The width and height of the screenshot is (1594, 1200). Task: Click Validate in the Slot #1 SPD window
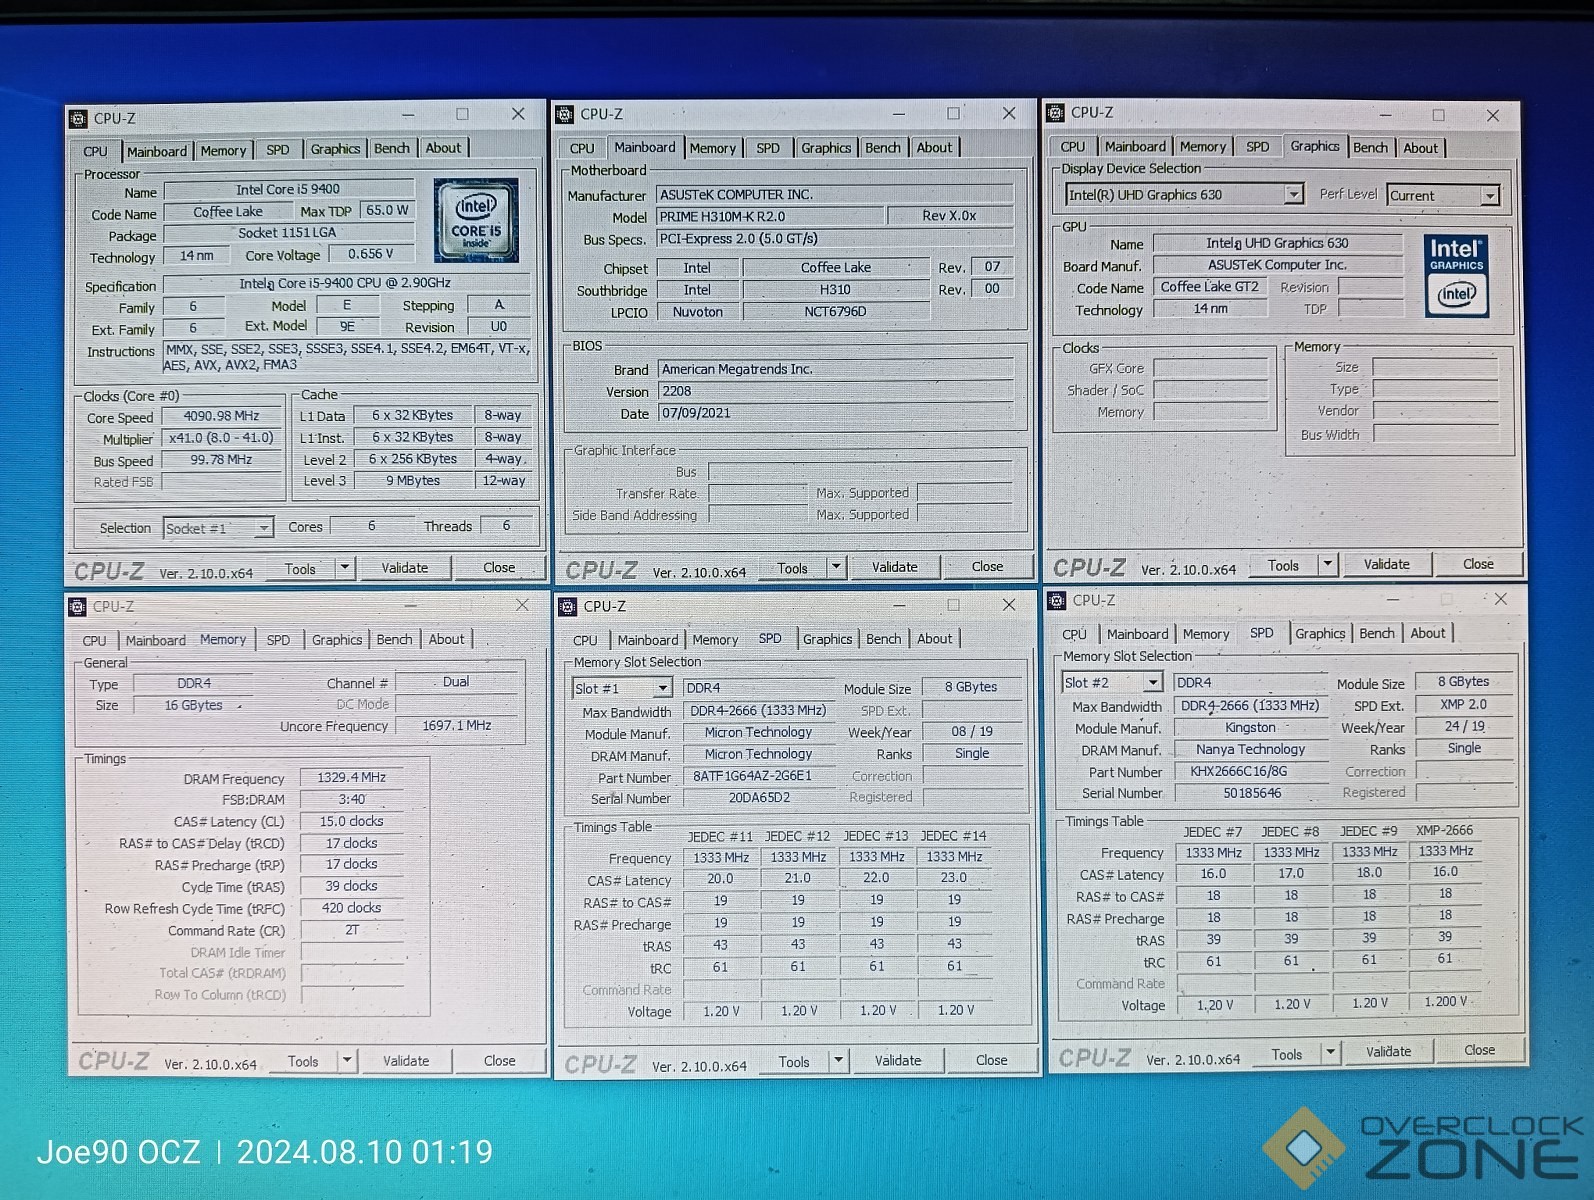[x=898, y=1061]
